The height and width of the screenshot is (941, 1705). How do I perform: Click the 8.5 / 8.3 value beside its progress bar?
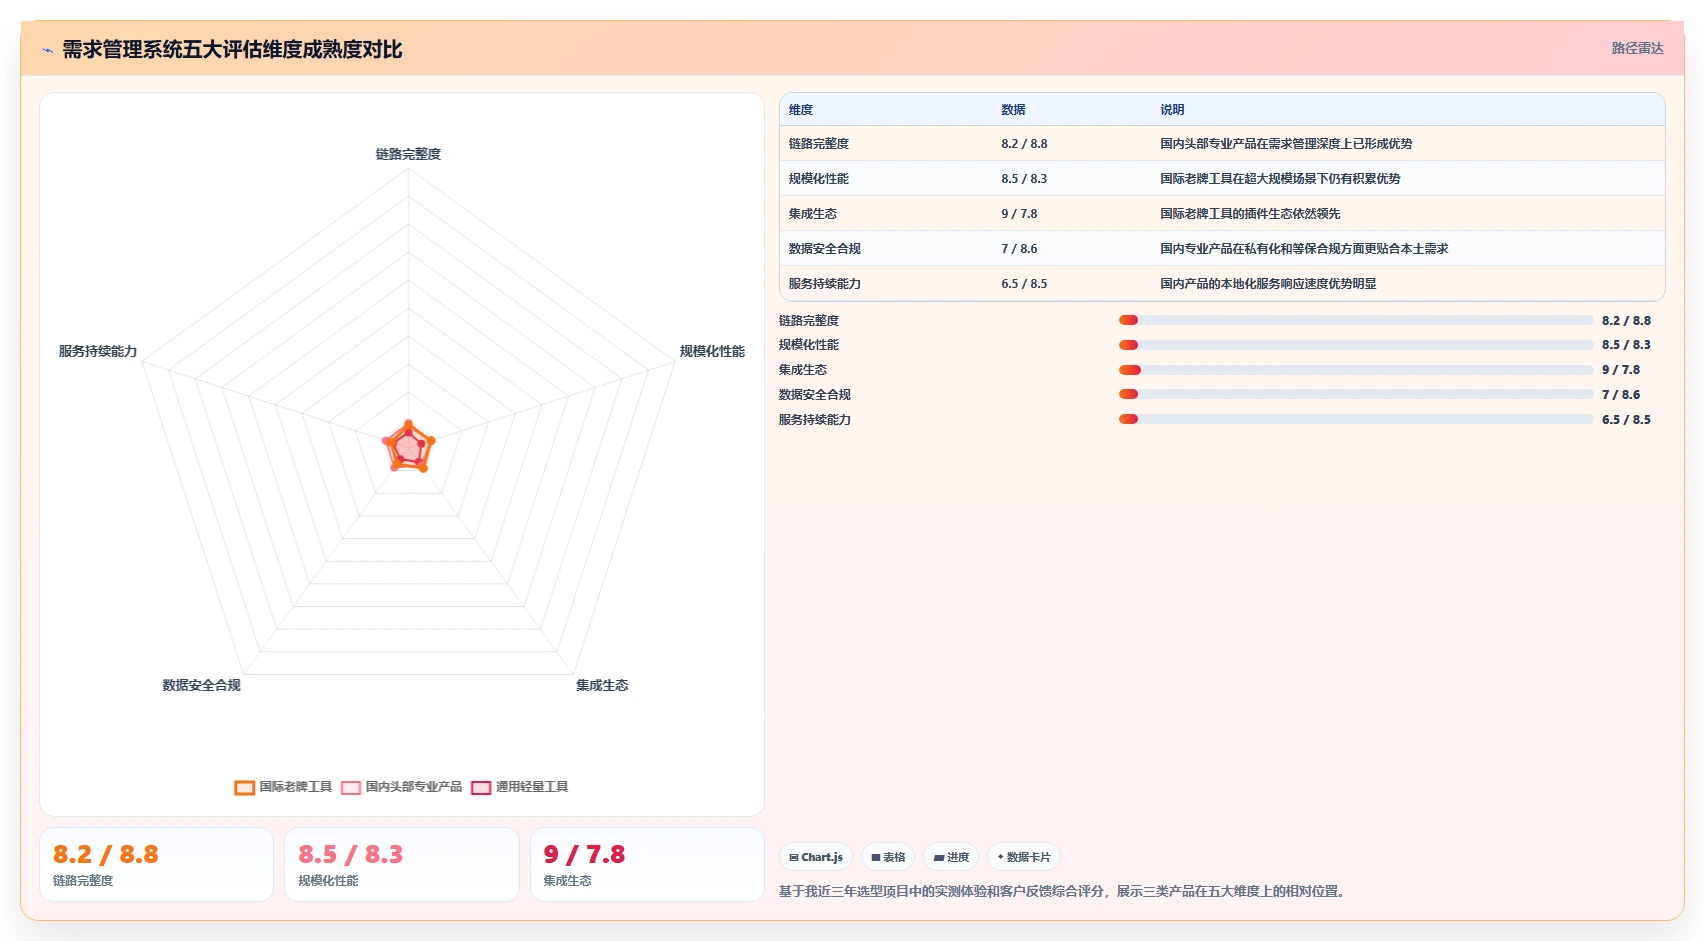tap(1626, 345)
